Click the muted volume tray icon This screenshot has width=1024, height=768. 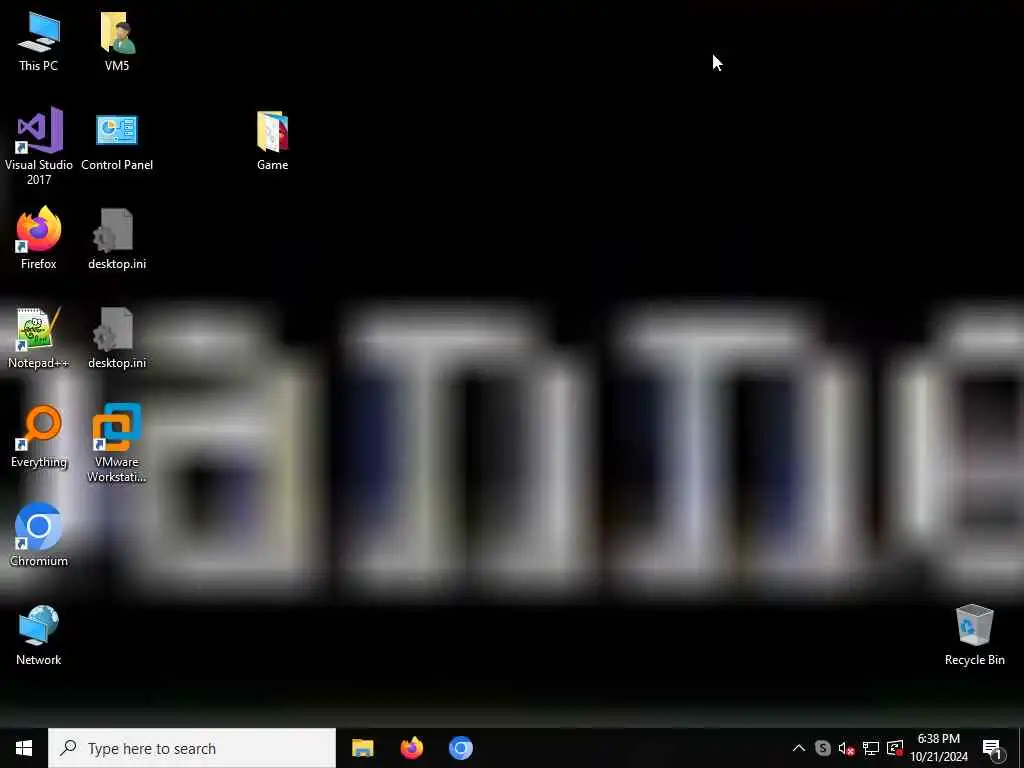coord(846,748)
